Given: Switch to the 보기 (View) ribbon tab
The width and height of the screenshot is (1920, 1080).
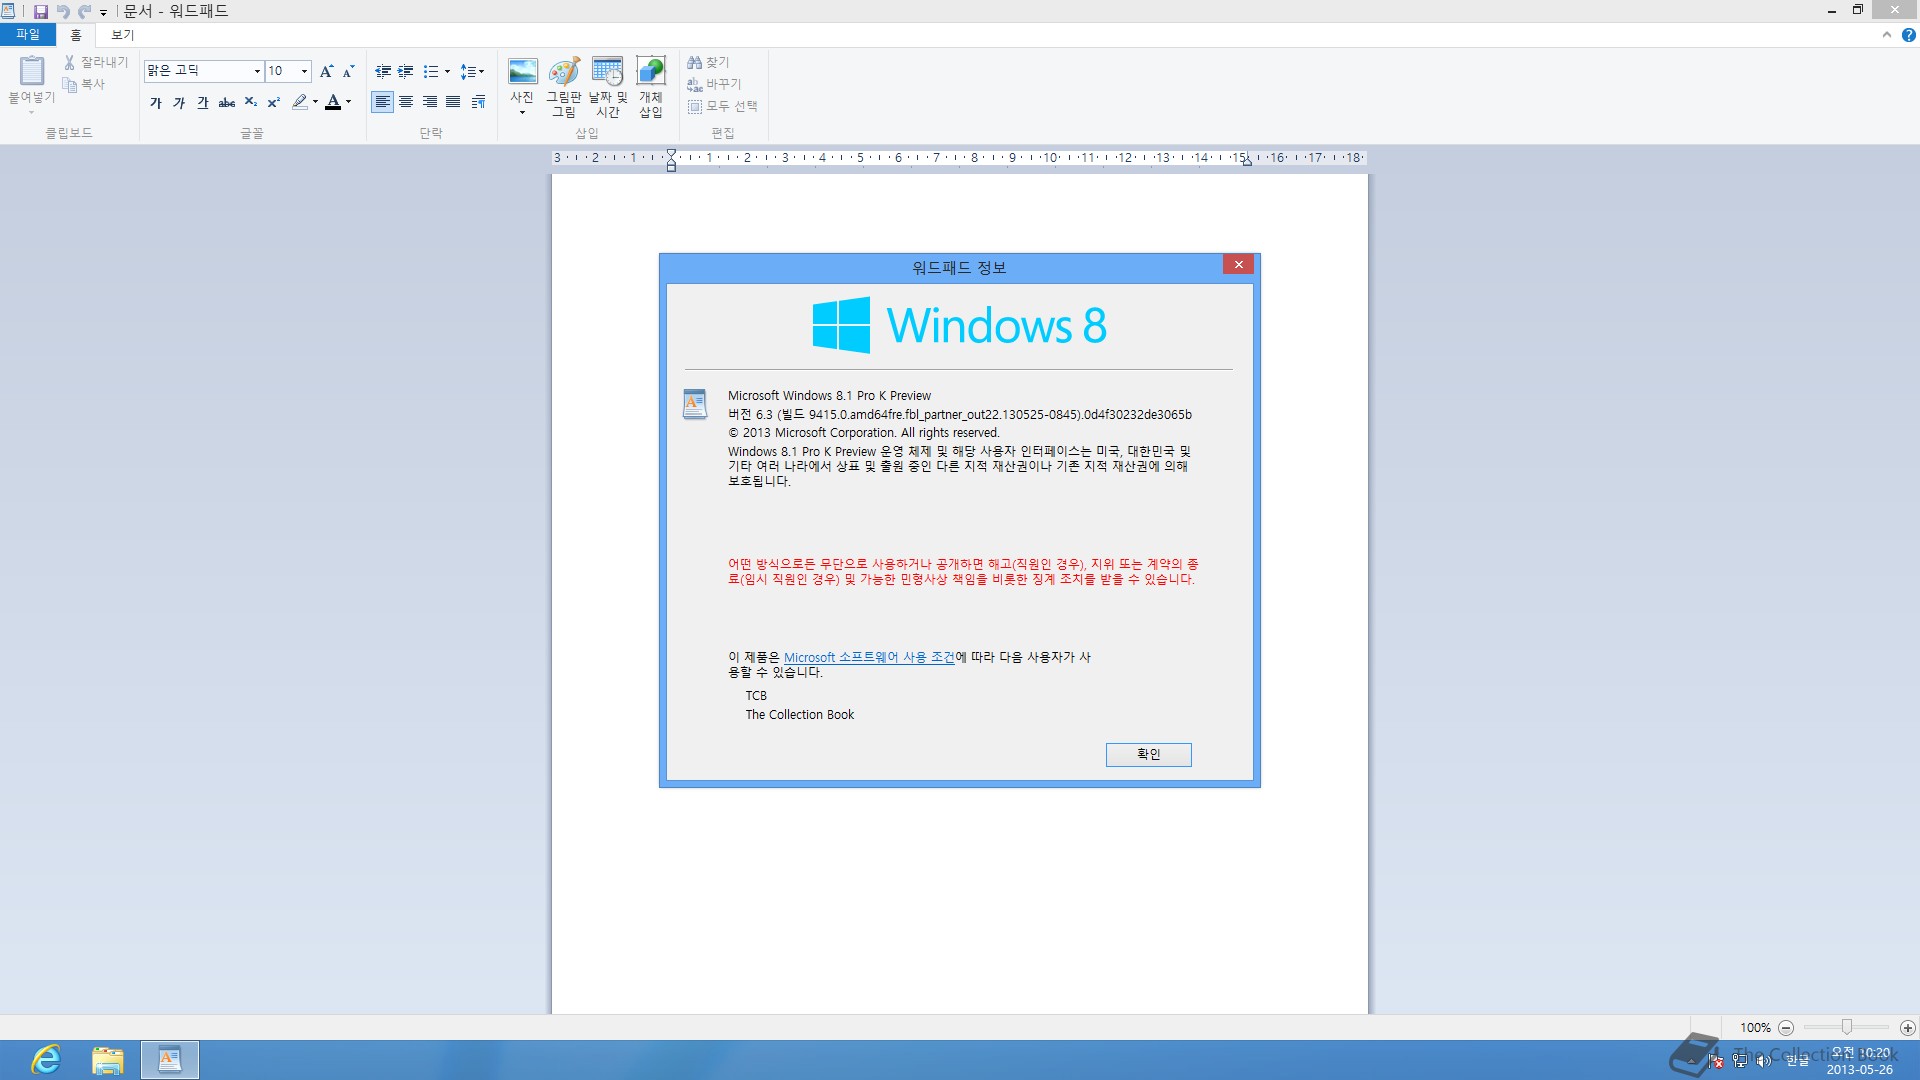Looking at the screenshot, I should coord(122,35).
